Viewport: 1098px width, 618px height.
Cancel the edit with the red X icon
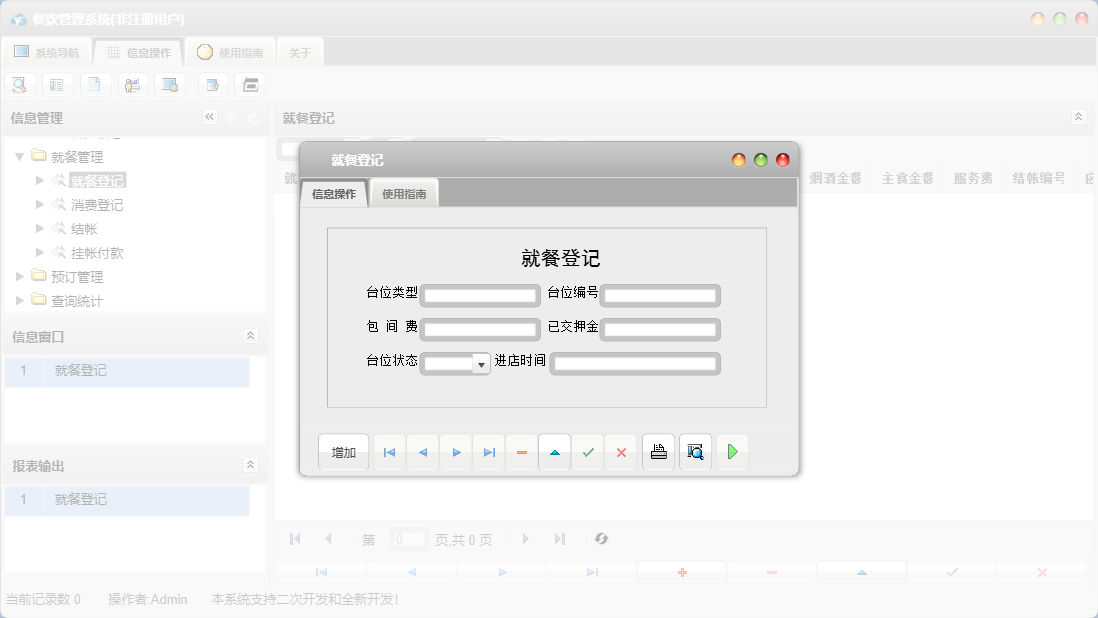click(621, 452)
